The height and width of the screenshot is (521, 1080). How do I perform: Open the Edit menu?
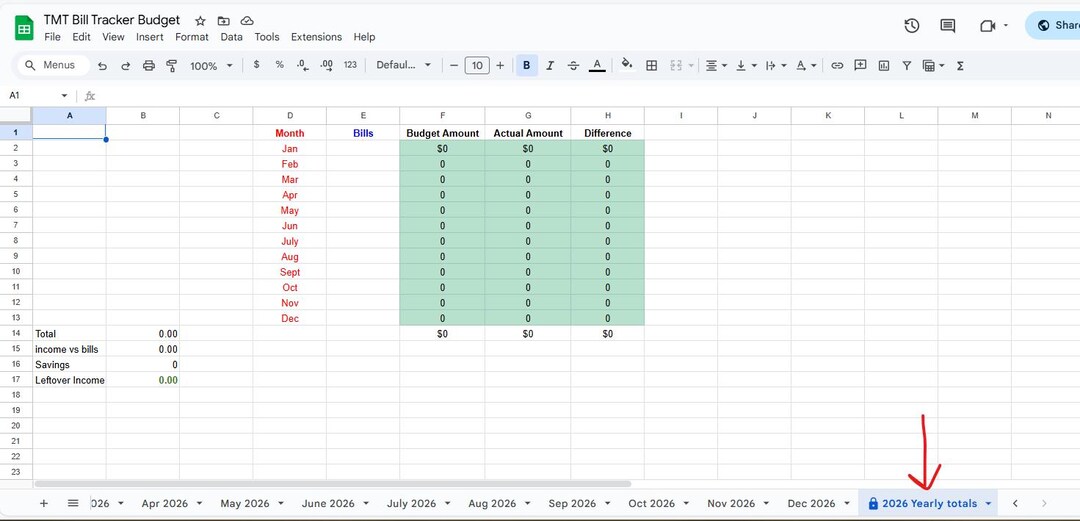tap(81, 37)
